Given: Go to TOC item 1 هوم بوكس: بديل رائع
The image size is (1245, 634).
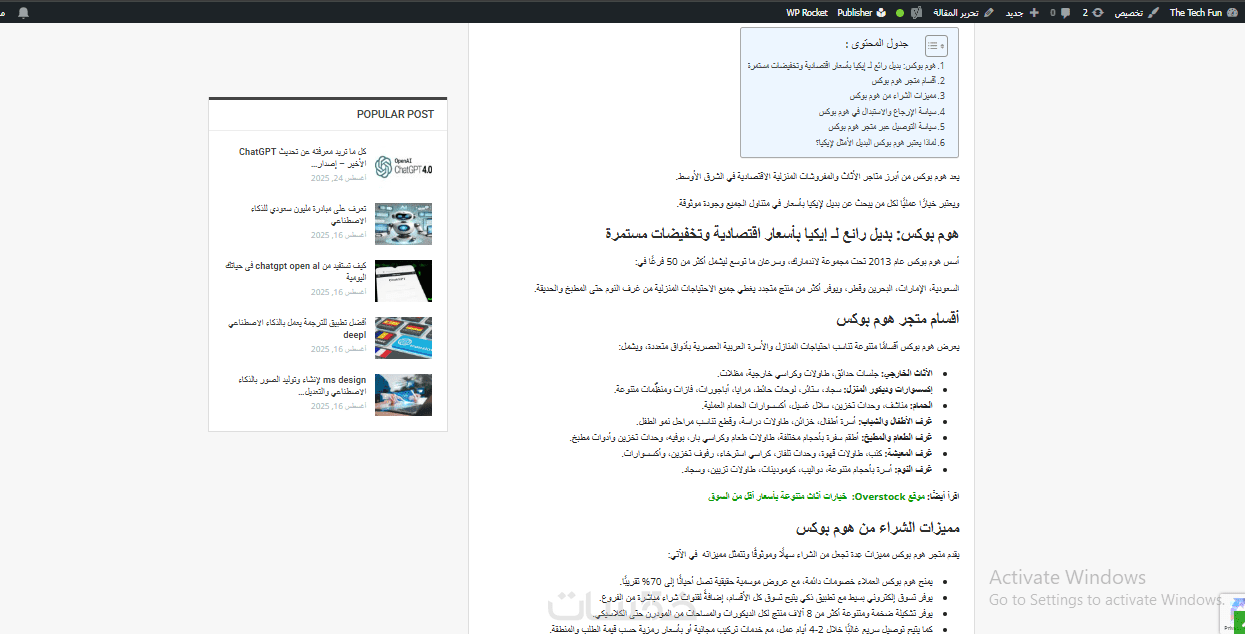Looking at the screenshot, I should click(847, 66).
